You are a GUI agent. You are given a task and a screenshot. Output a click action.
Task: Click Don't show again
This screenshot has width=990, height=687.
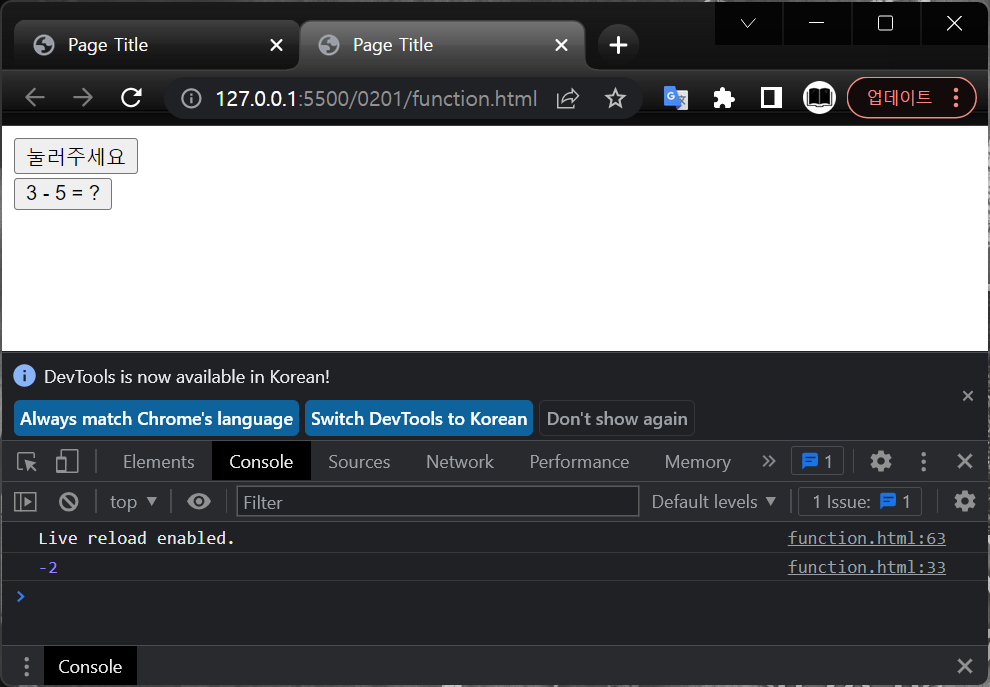(x=617, y=418)
